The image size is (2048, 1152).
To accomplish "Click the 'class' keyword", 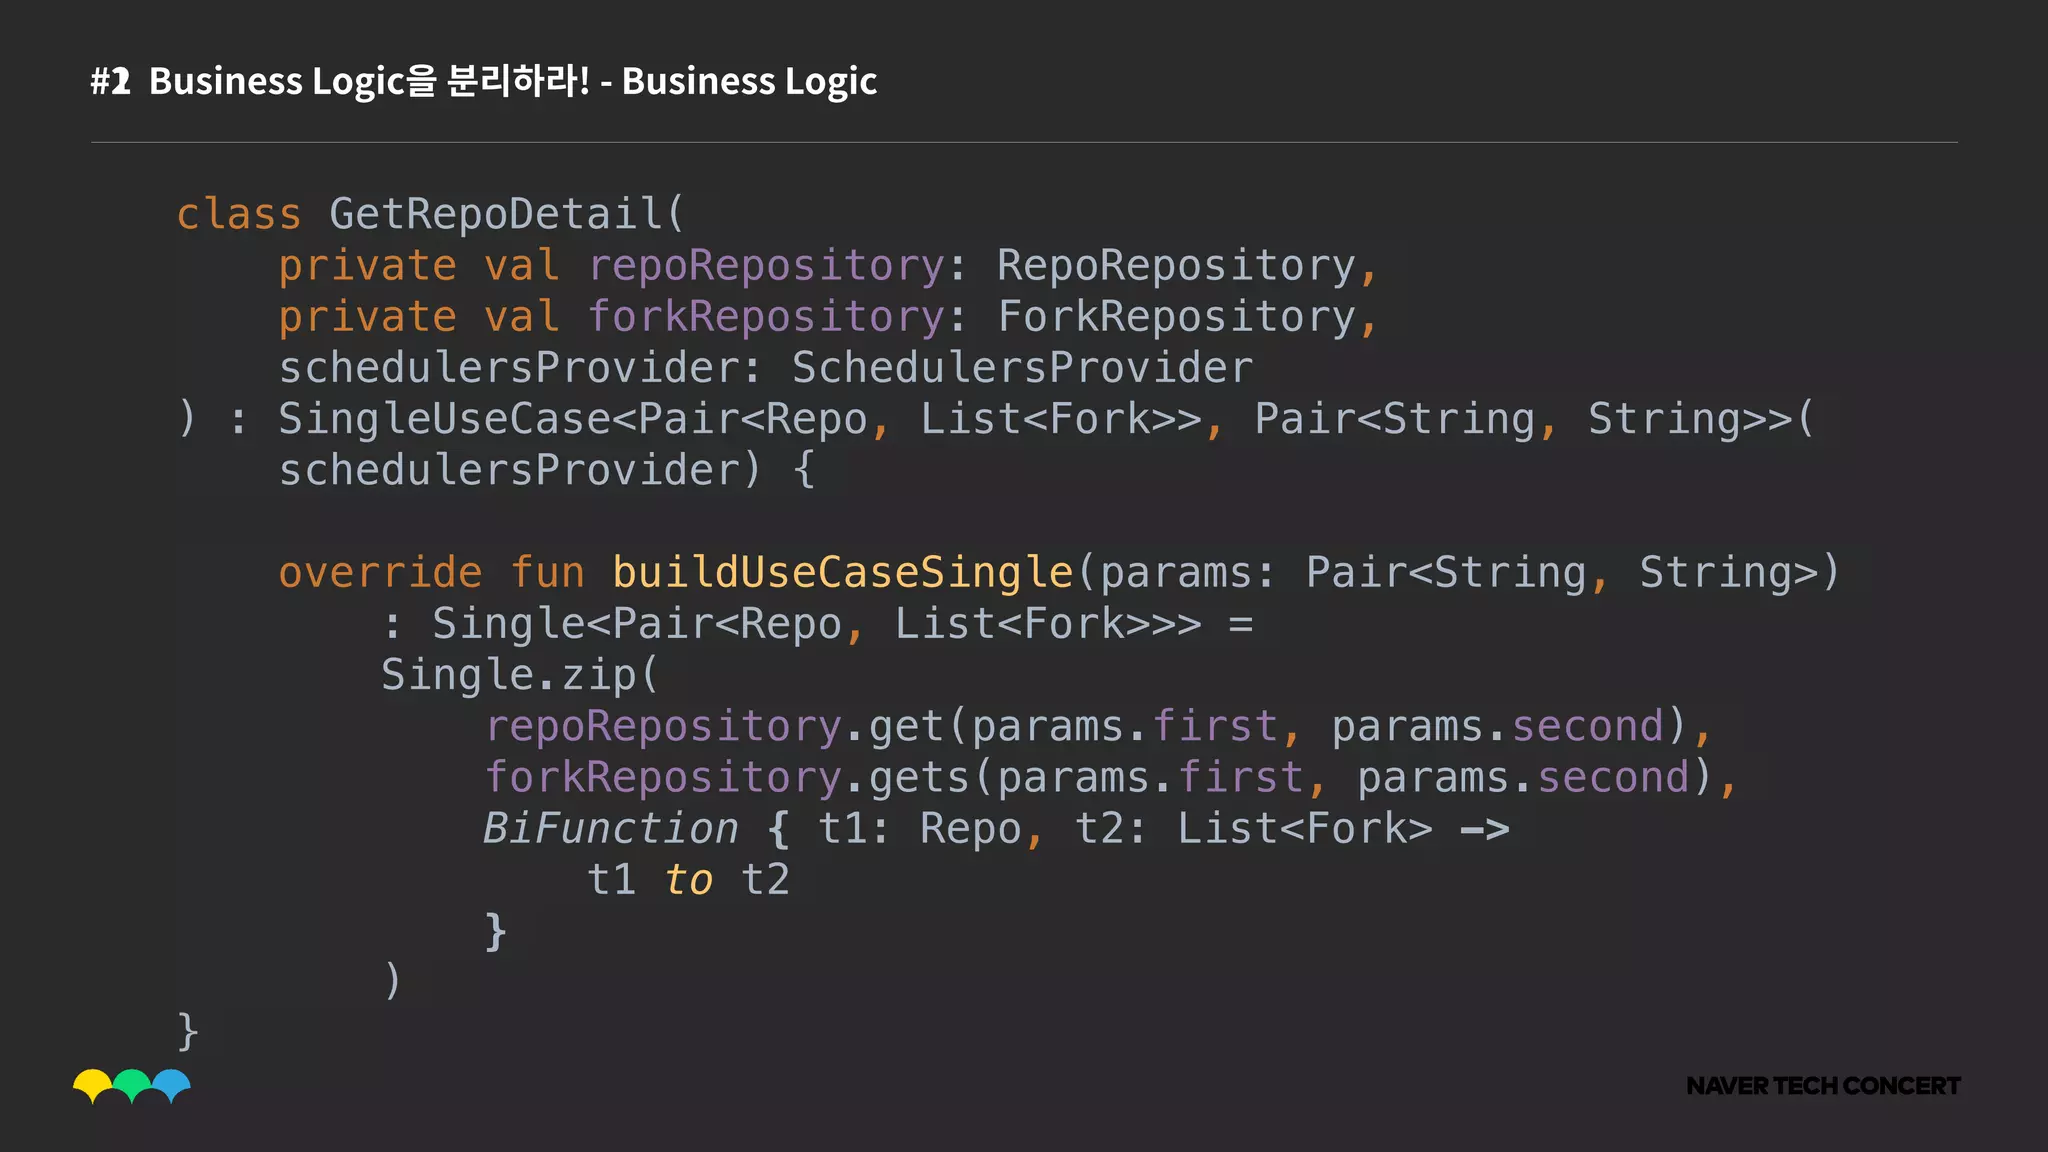I will (x=239, y=214).
